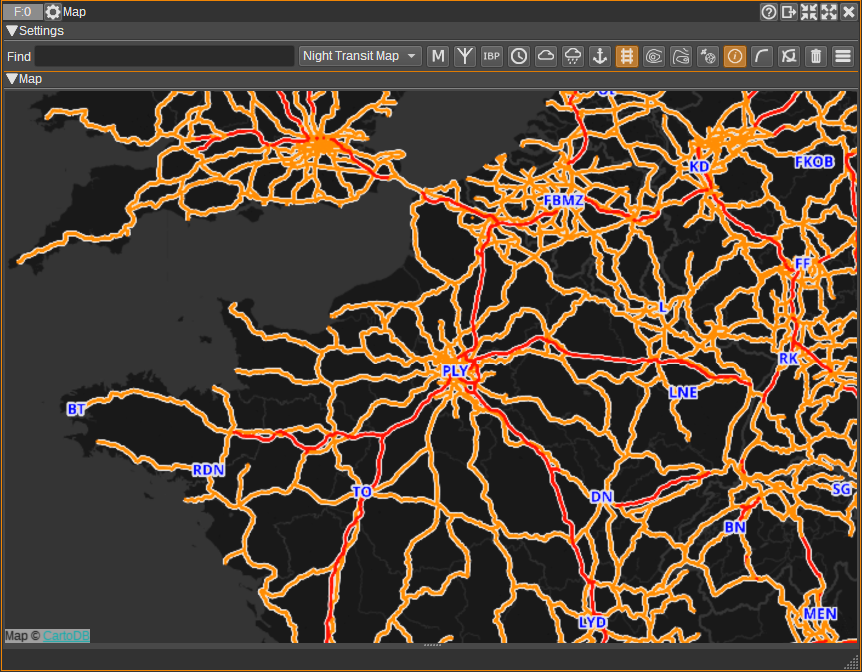
Task: Disable the railways overlay toggle
Action: (627, 56)
